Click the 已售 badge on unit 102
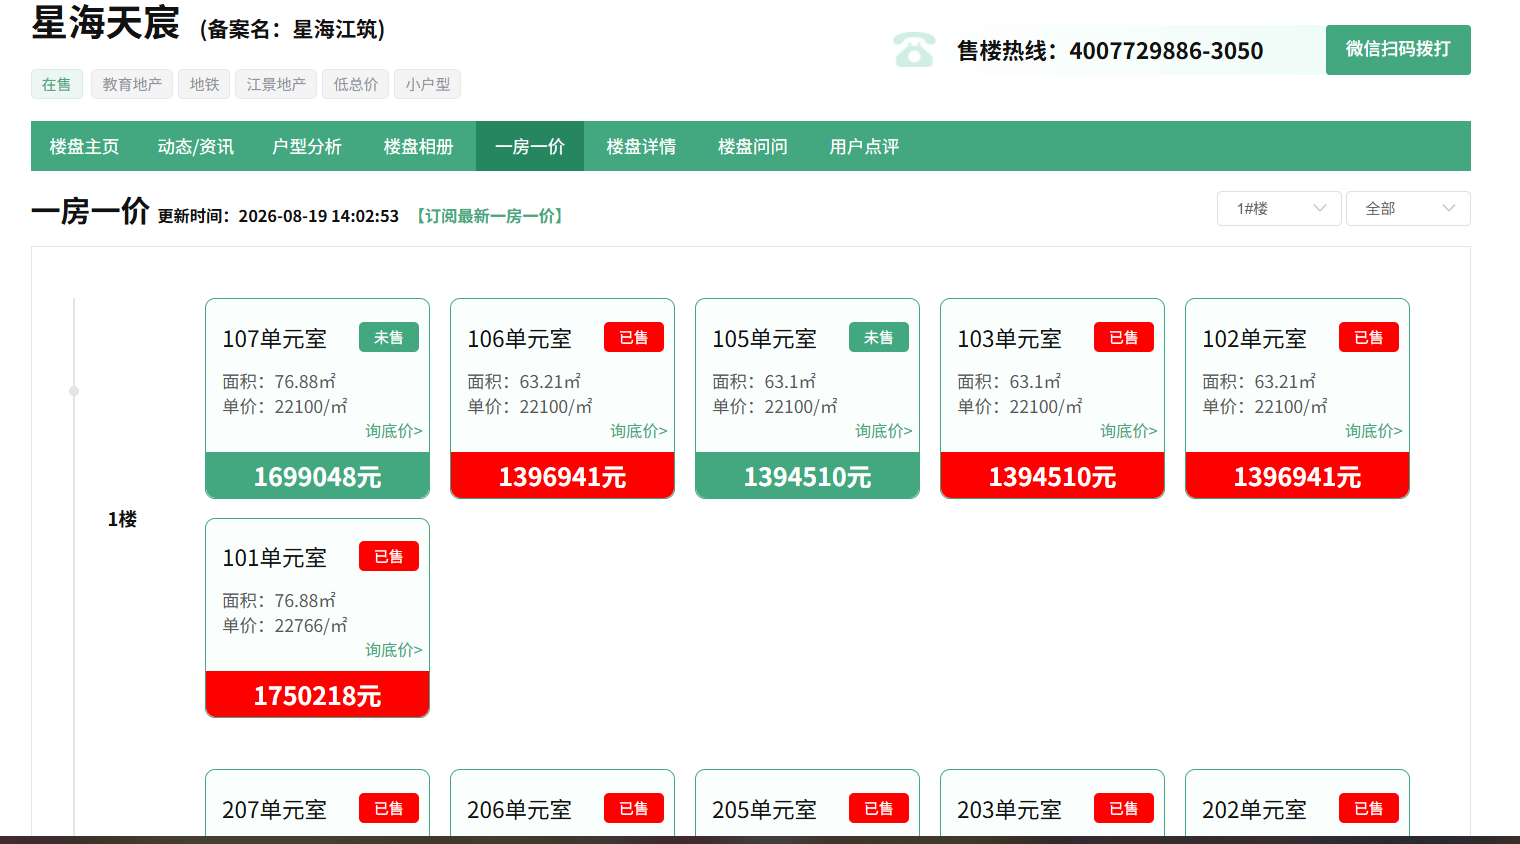The width and height of the screenshot is (1520, 844). (1369, 337)
